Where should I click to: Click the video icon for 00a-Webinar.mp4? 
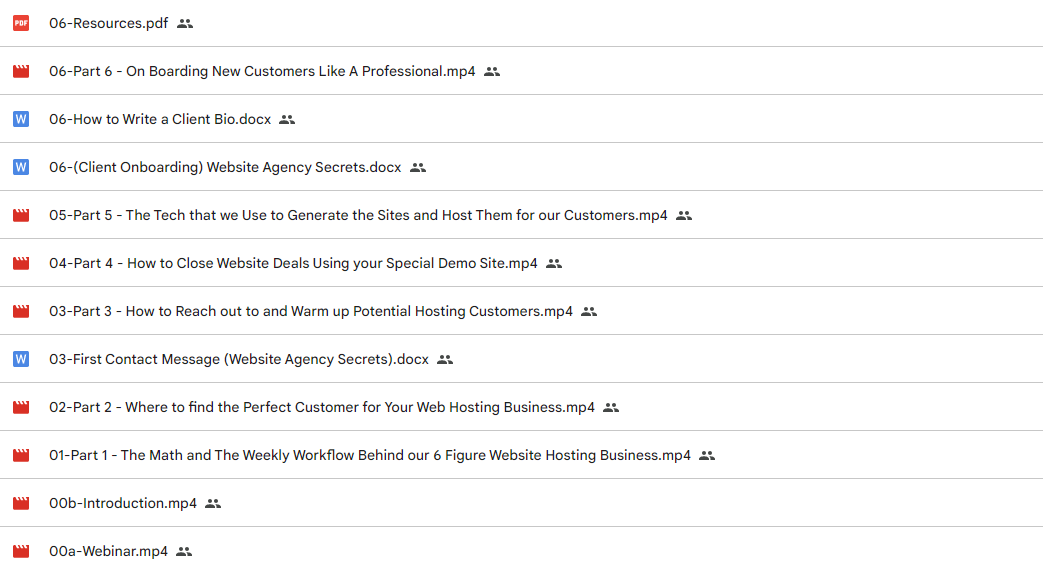click(21, 551)
